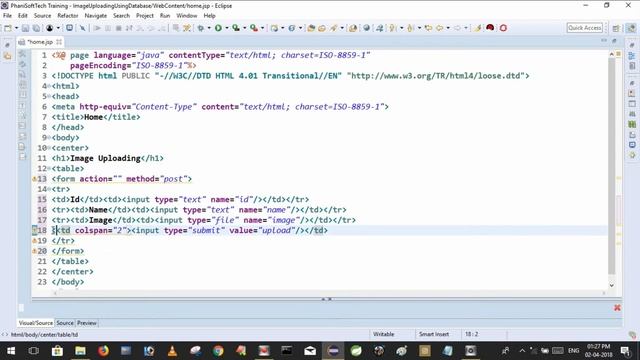Click the html/body/center/table/td breadcrumb text
Viewport: 640px width, 360px height.
44,335
